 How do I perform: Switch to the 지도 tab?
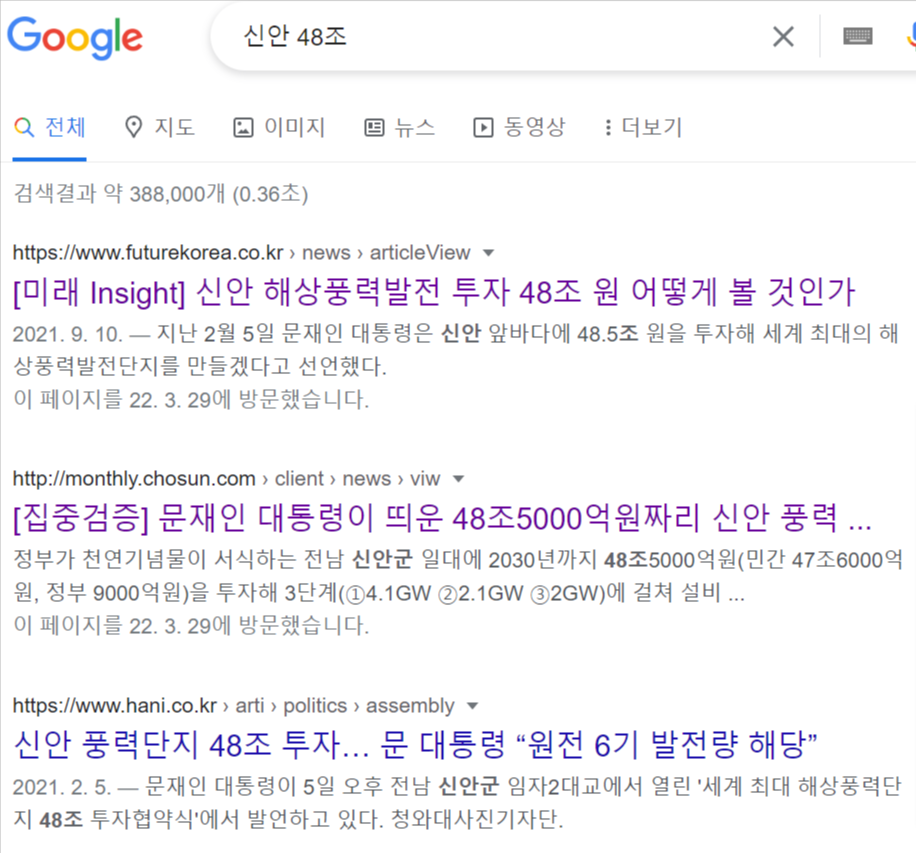tap(159, 127)
